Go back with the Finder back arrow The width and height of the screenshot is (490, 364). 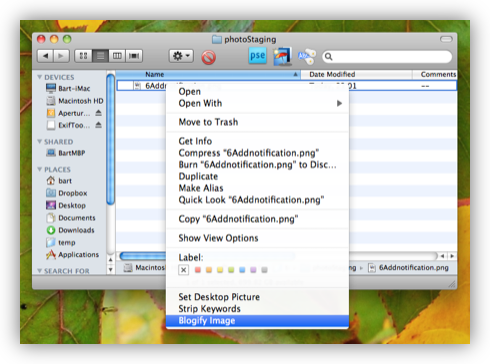[x=45, y=56]
